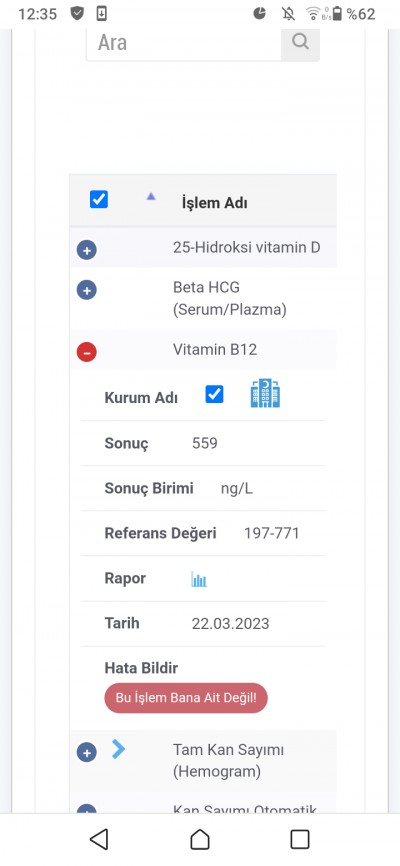
Task: Expand the Tam Kan Sayımı (Hemogram) row
Action: point(87,752)
